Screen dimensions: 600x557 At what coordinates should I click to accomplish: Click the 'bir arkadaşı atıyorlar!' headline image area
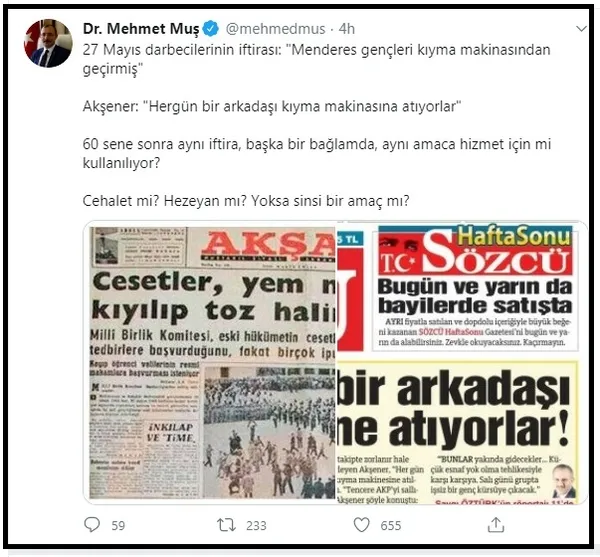[x=454, y=407]
